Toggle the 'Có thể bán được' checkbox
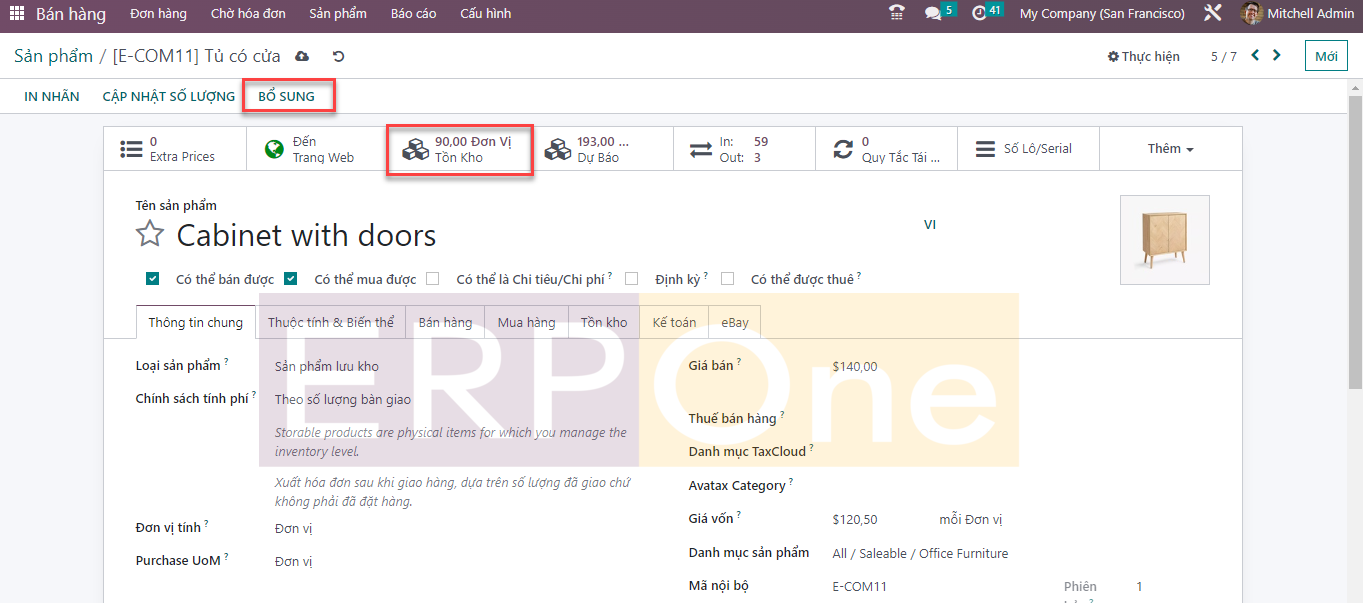1363x603 pixels. 152,279
